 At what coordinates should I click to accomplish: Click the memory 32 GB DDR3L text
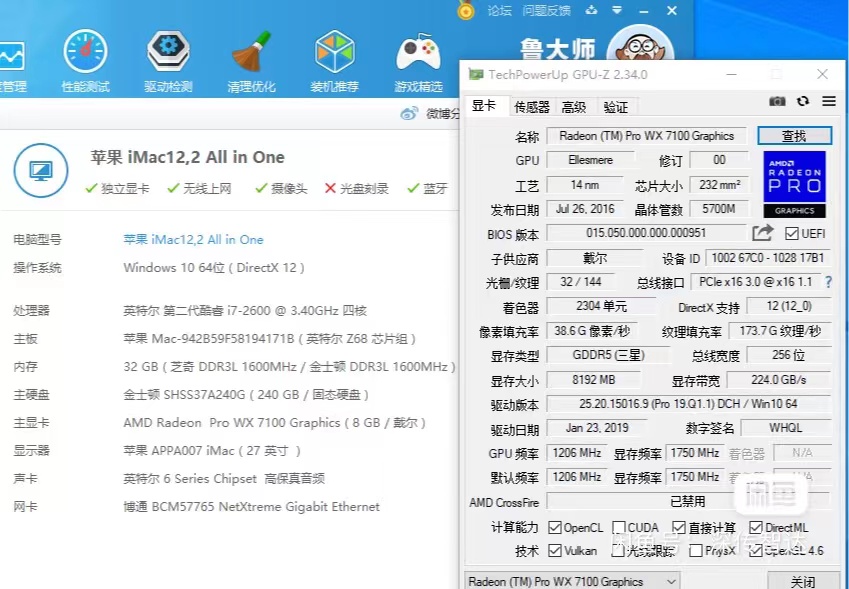pos(290,367)
